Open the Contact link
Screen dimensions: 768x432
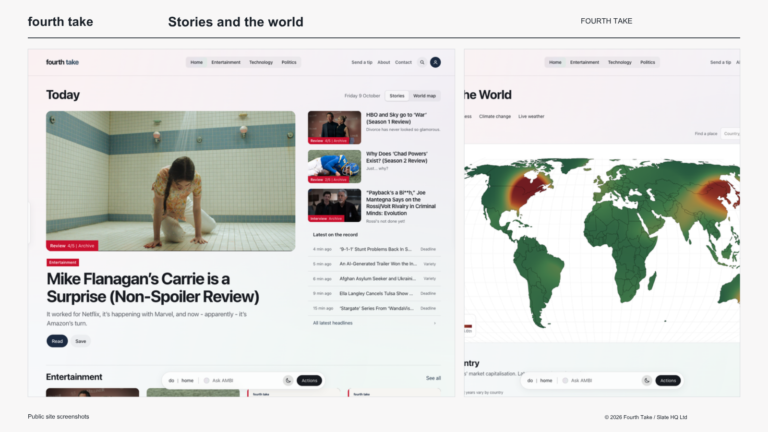point(403,62)
